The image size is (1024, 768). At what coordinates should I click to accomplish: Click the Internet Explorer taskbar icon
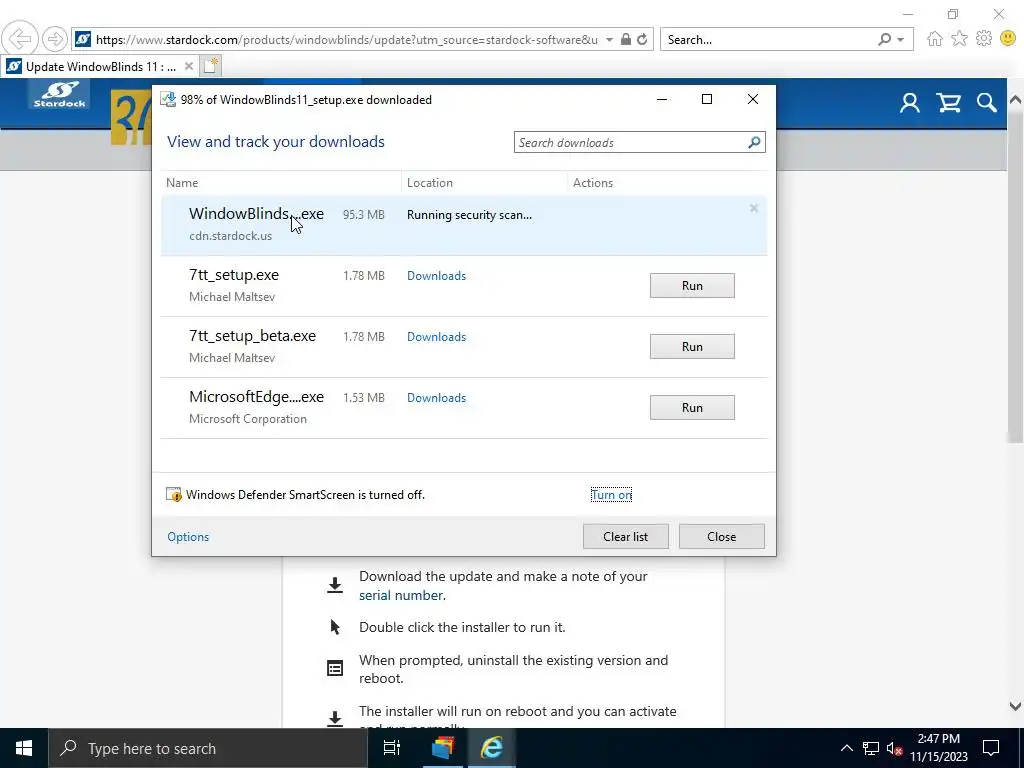pyautogui.click(x=492, y=748)
